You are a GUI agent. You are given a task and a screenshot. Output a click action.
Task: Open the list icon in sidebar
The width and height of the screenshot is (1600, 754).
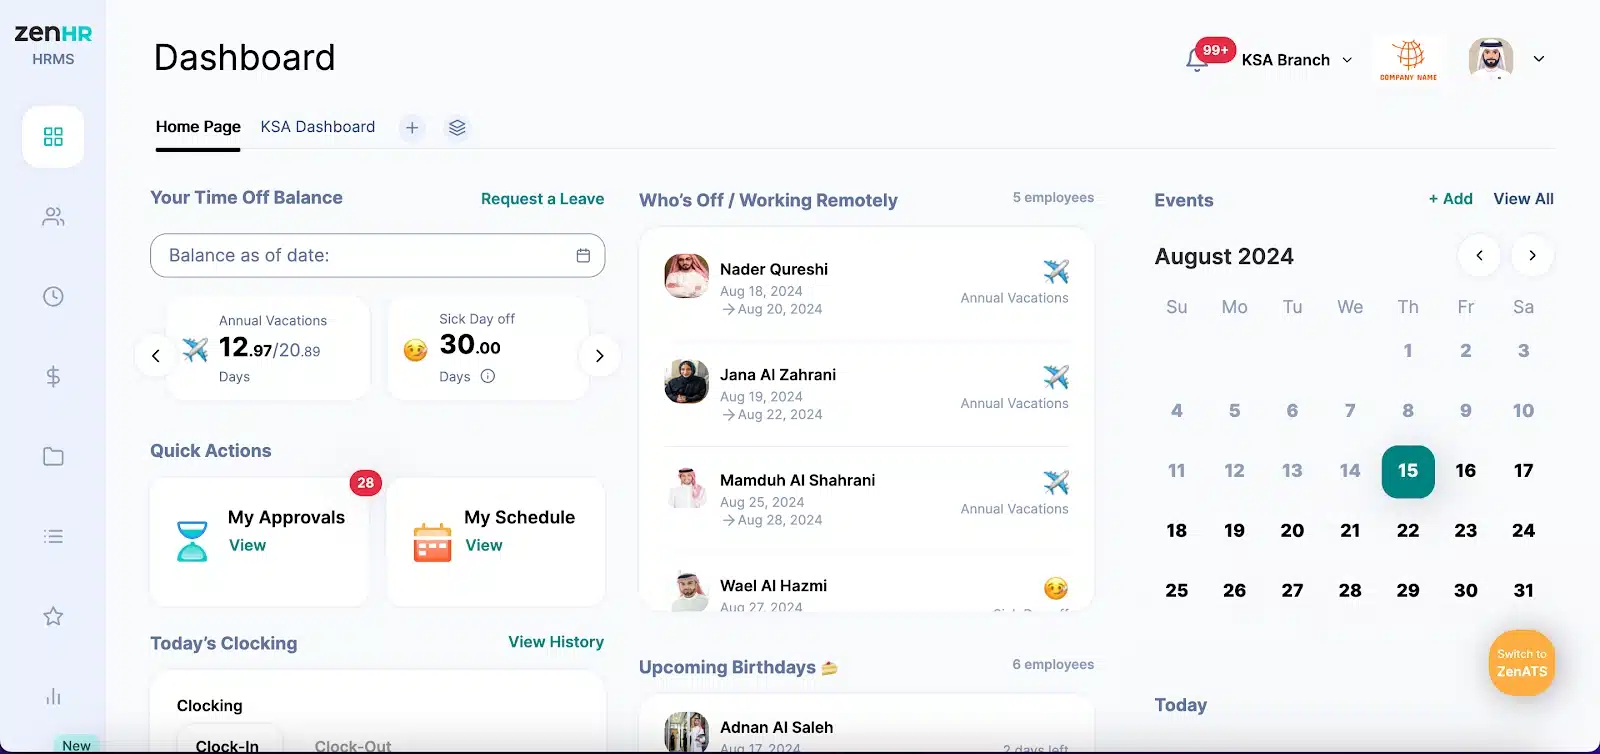(53, 536)
